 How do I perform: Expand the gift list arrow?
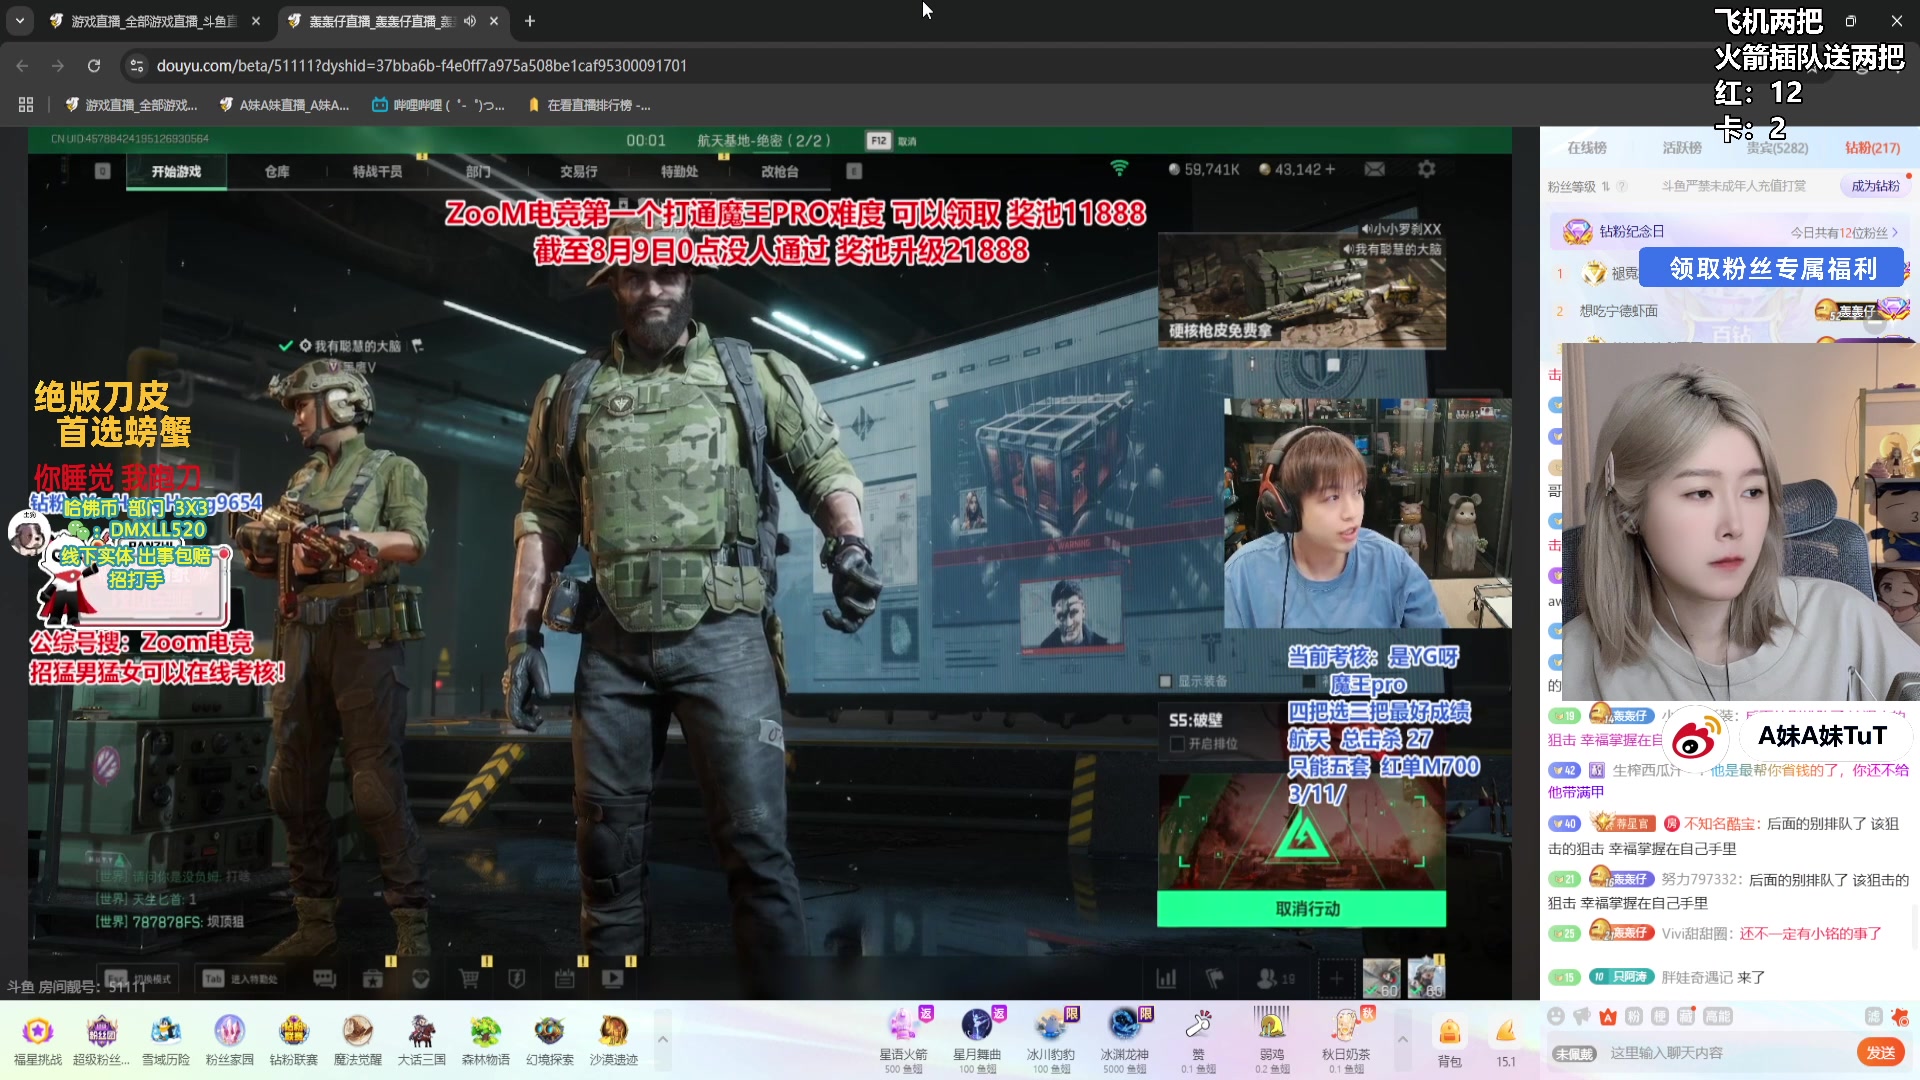[x=1402, y=1040]
